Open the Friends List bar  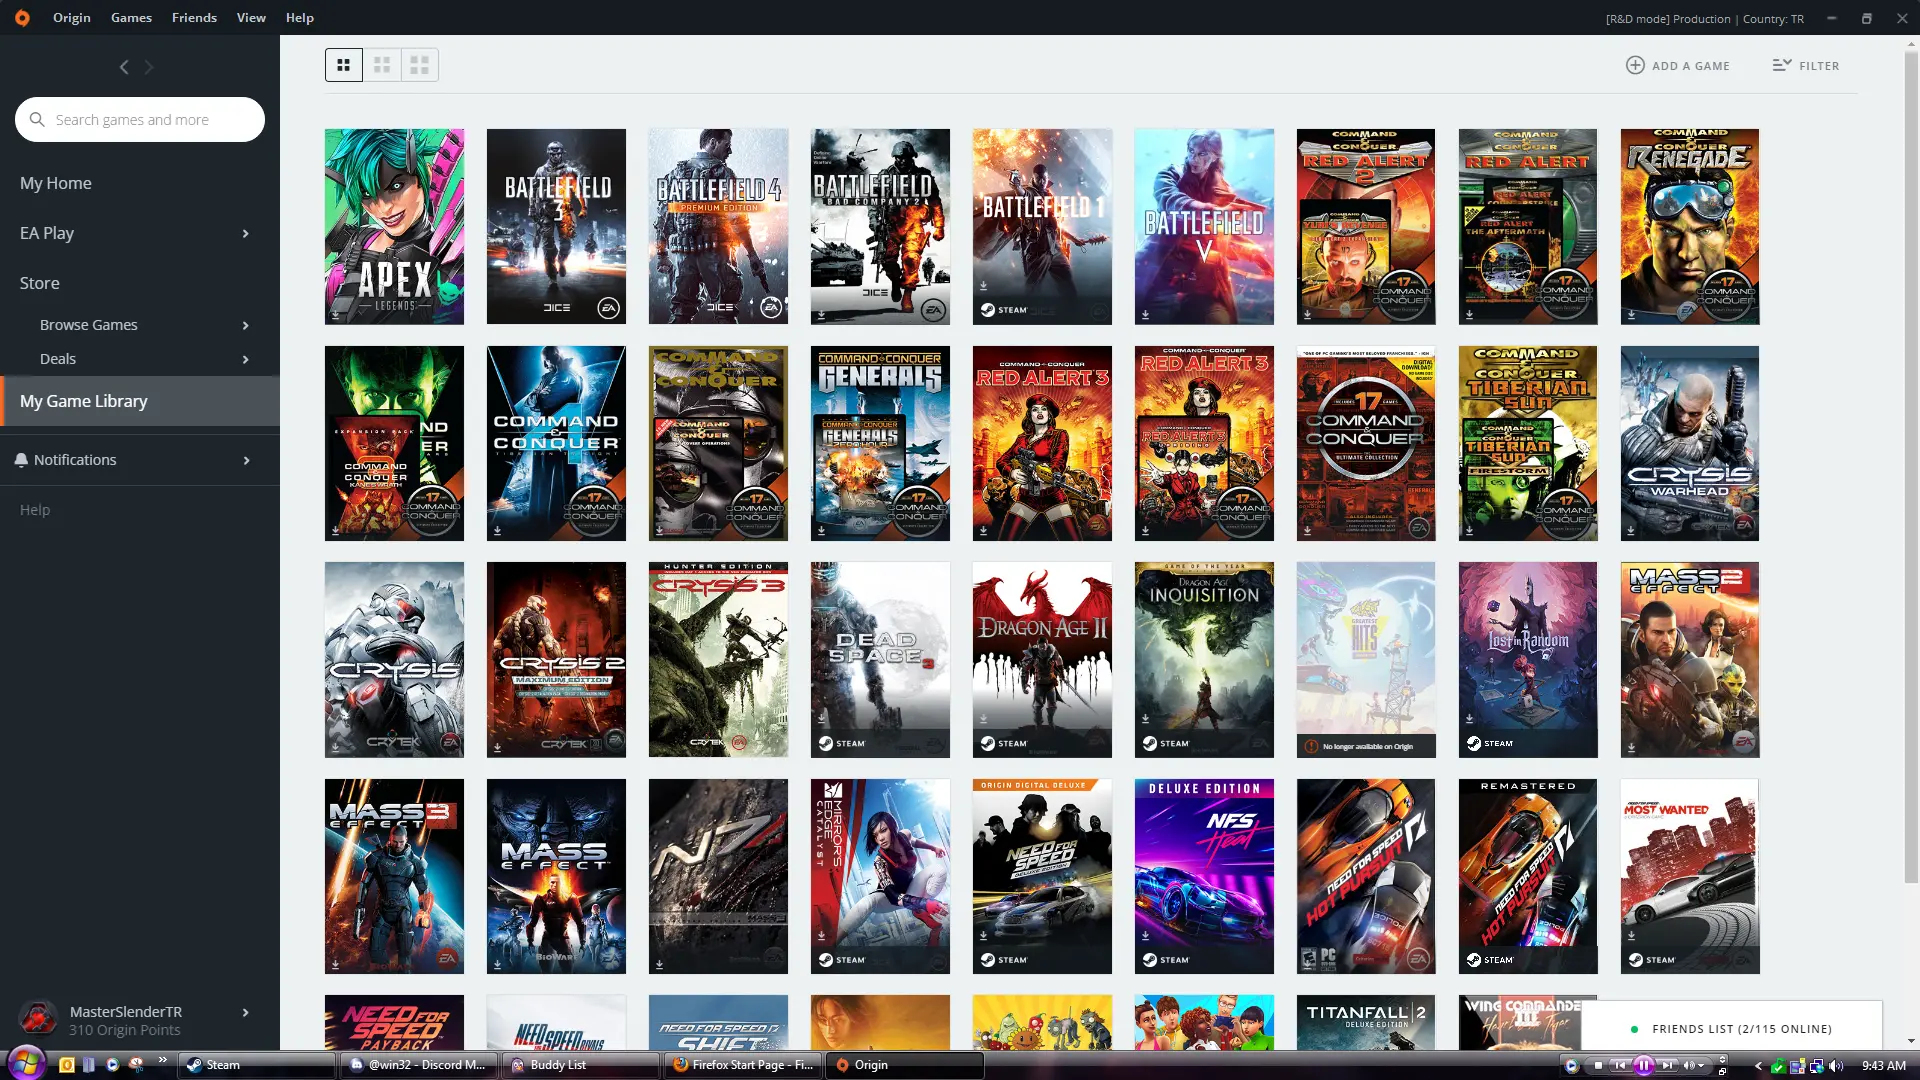point(1732,1028)
